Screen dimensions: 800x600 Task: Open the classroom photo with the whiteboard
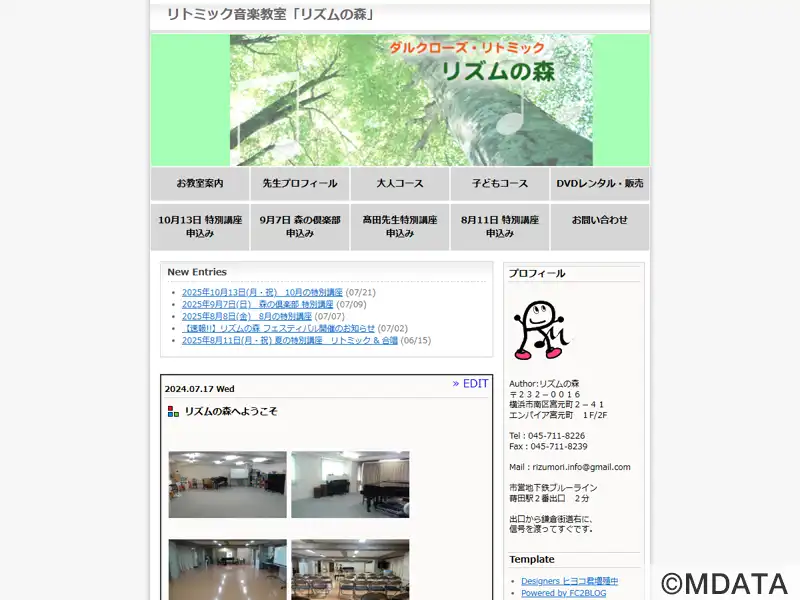click(228, 484)
